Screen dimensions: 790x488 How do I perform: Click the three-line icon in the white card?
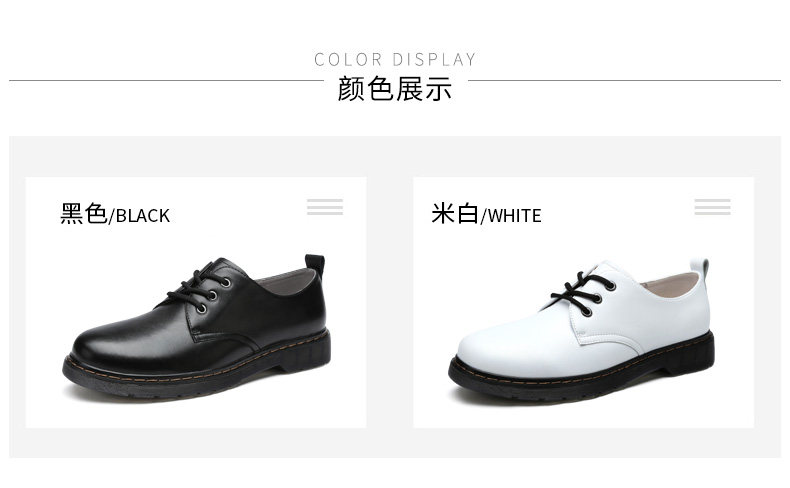point(712,207)
